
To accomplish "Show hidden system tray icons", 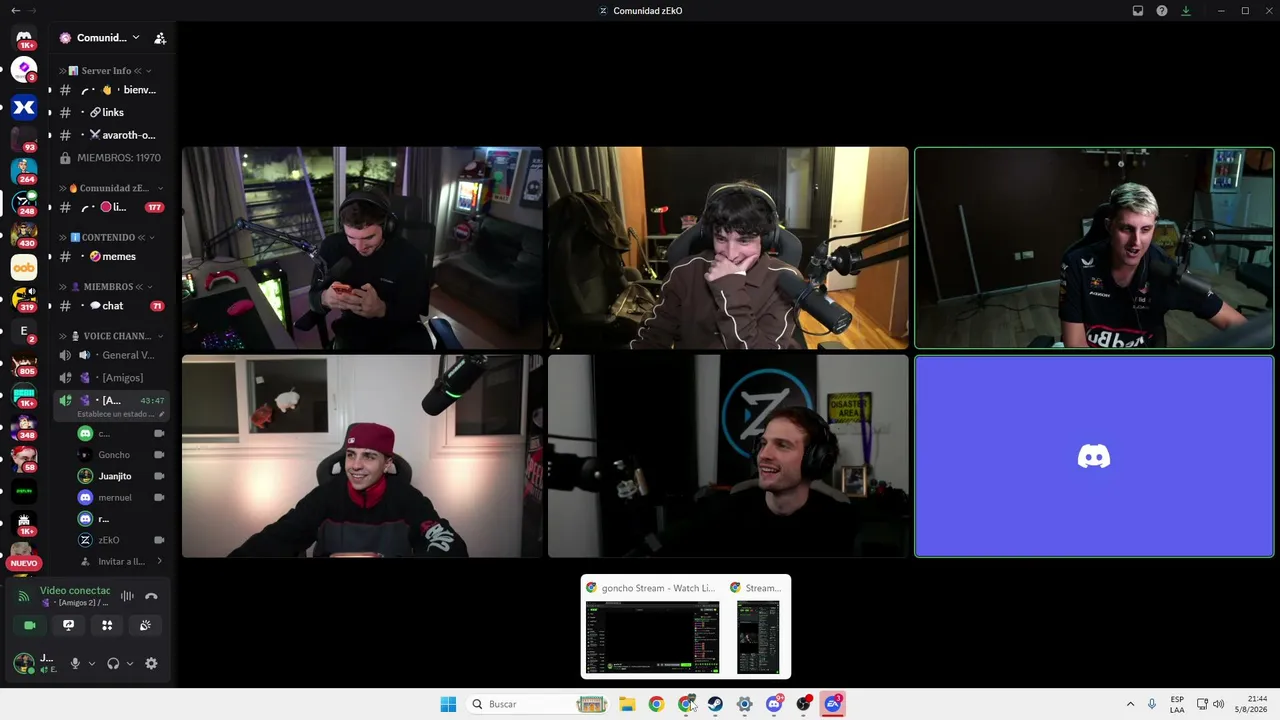I will coord(1130,704).
